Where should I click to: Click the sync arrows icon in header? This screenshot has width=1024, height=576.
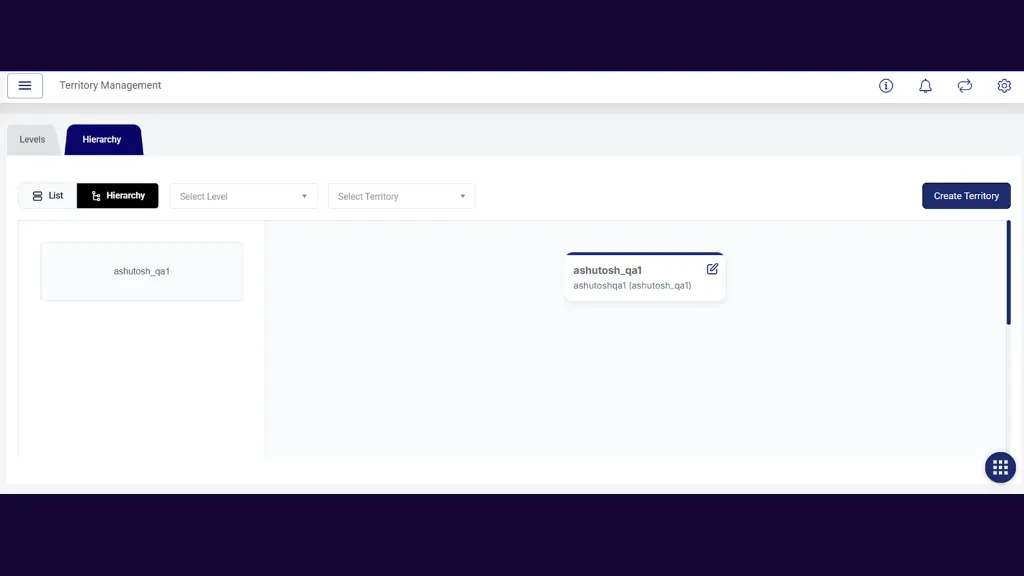click(965, 86)
